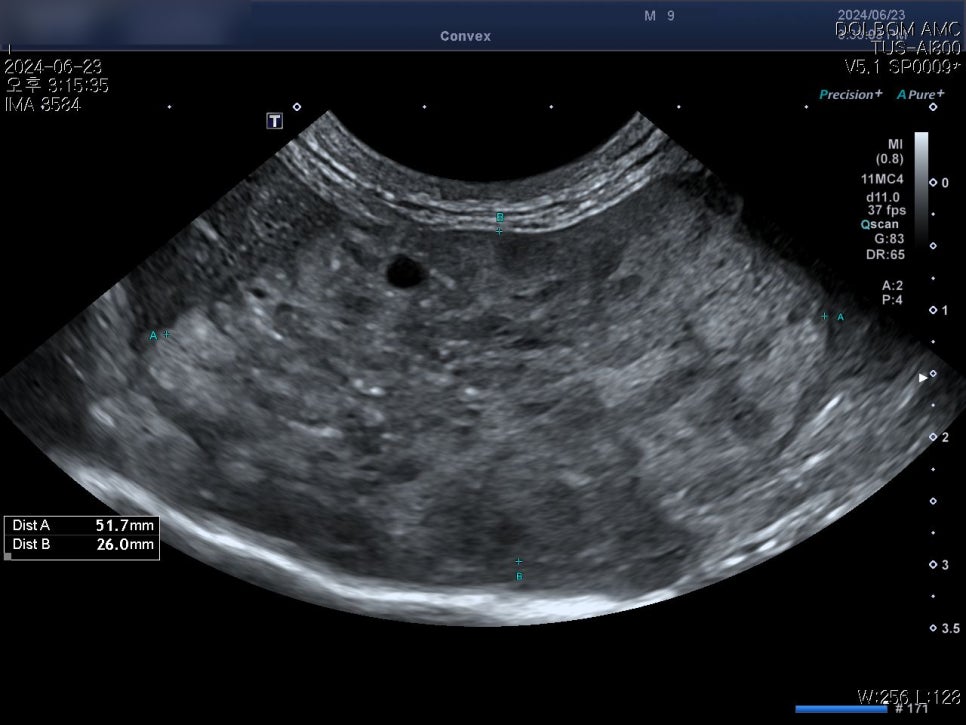
Task: Click the IMA 8584 image number
Action: [x=43, y=104]
